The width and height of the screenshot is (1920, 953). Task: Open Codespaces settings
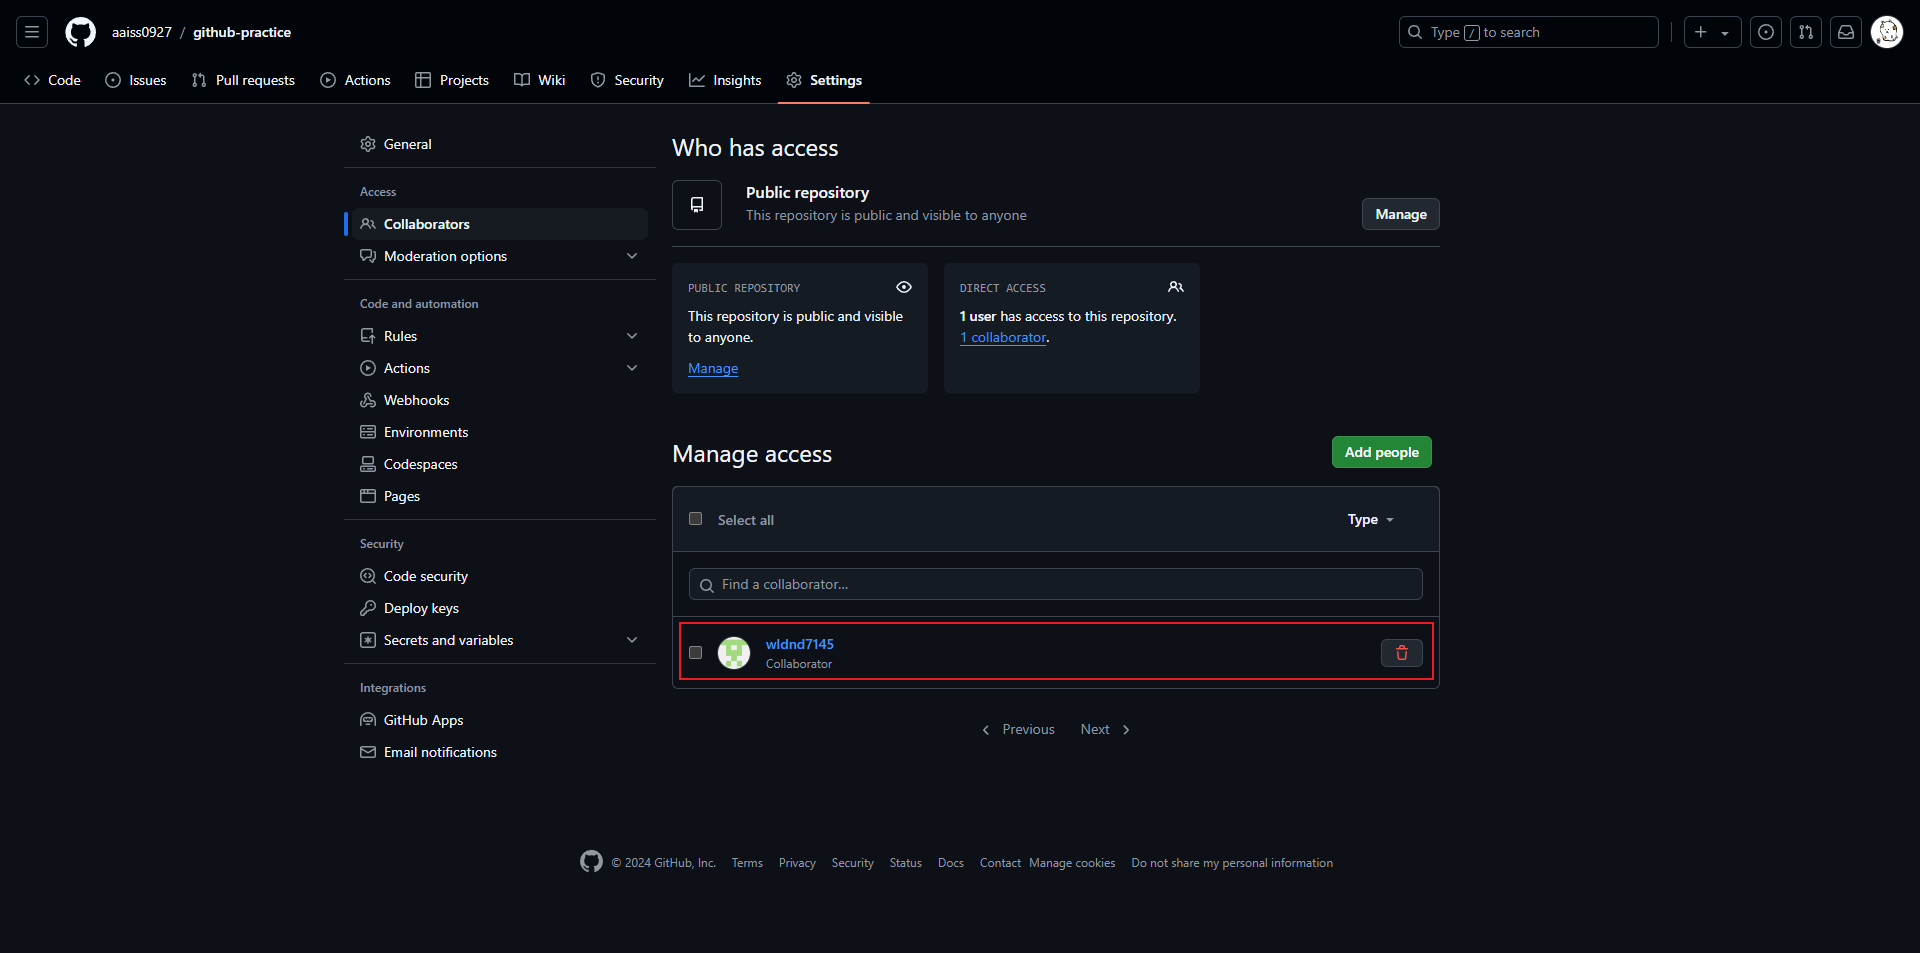pyautogui.click(x=500, y=464)
